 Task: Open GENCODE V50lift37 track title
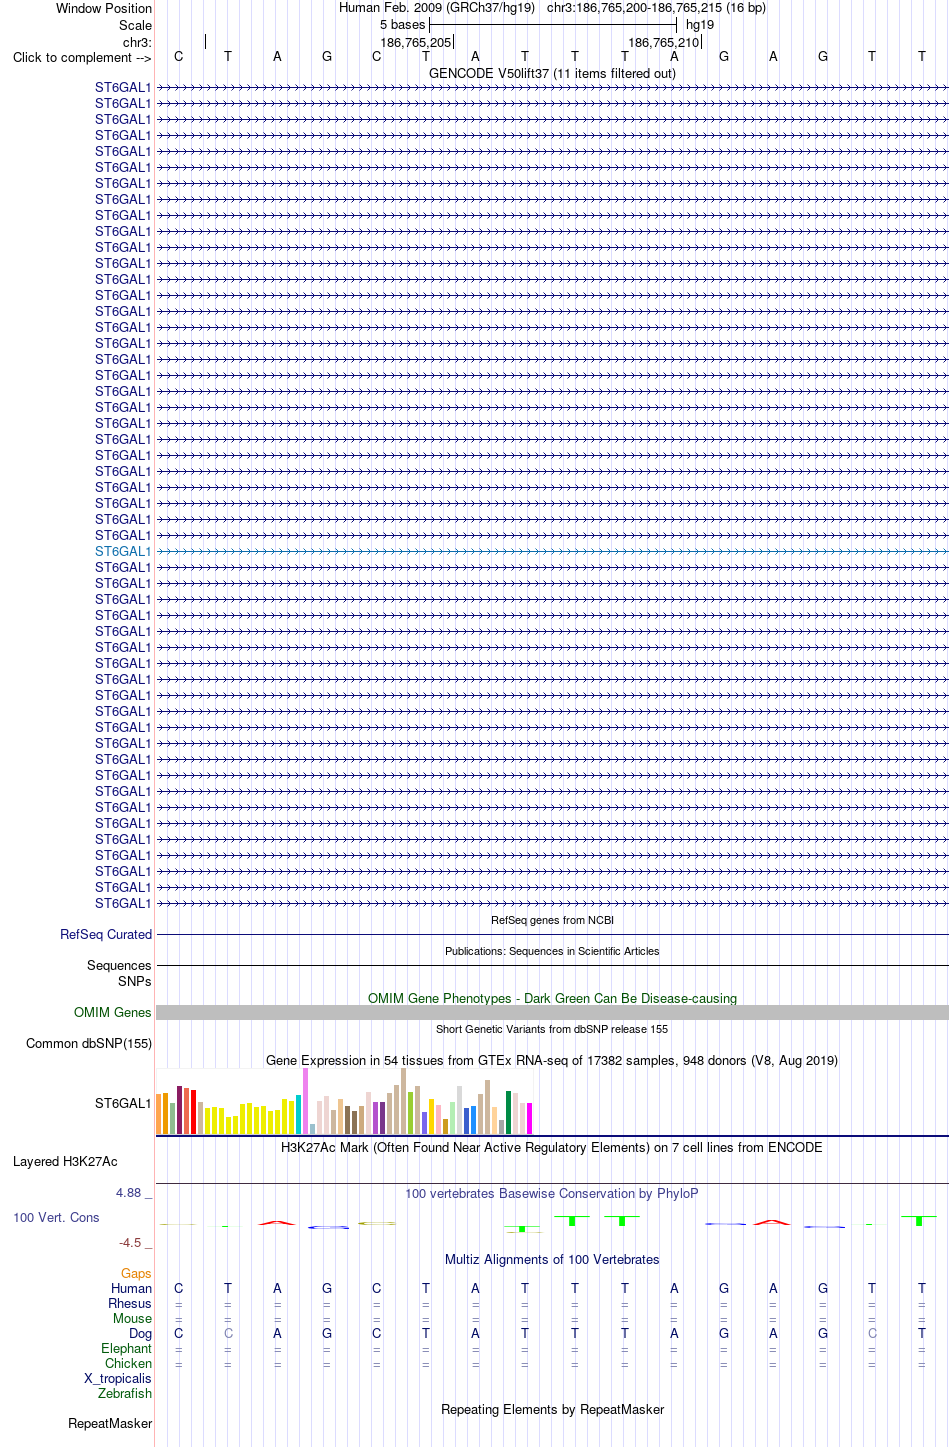click(552, 73)
